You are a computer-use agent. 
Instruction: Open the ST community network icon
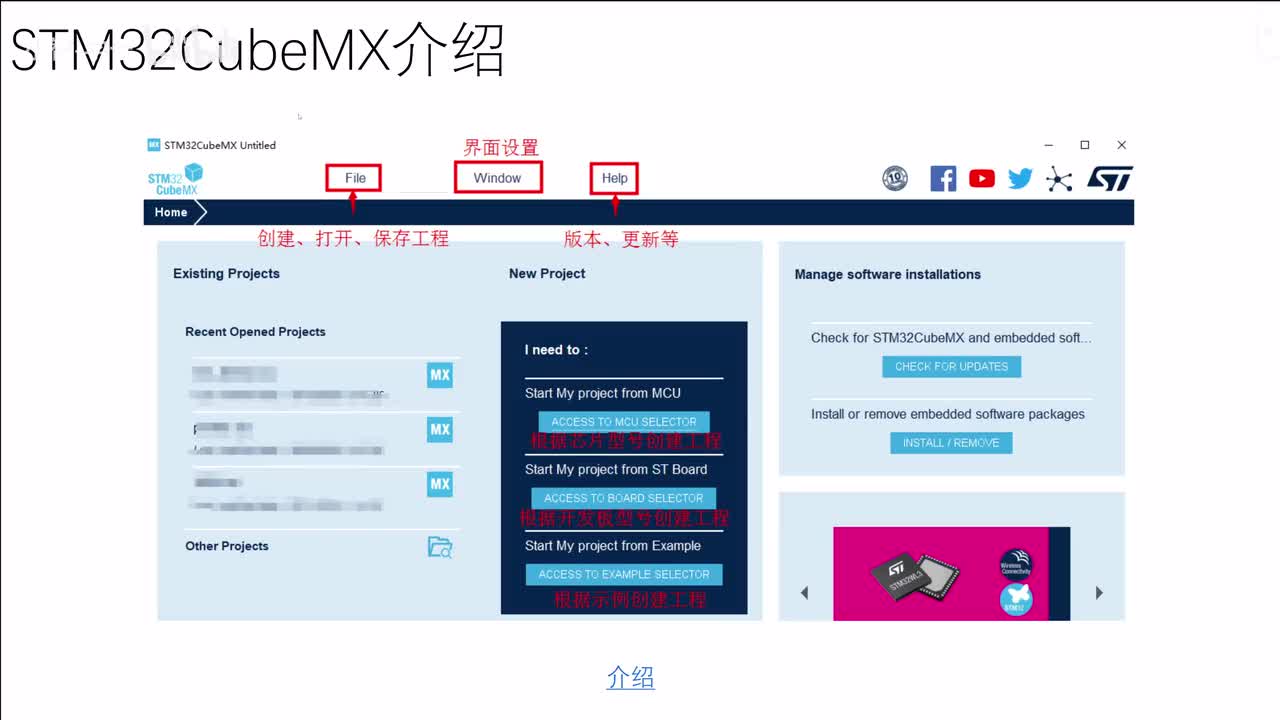coord(1059,179)
